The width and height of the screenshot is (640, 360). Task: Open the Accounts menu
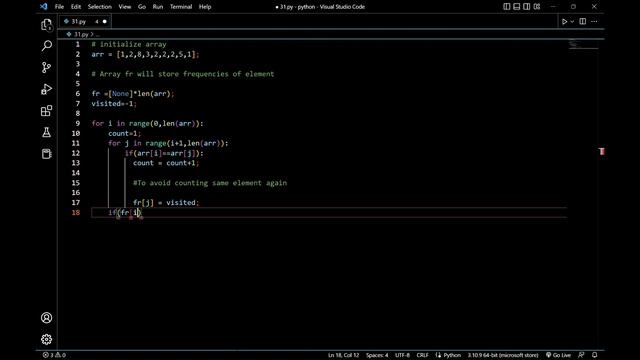pos(47,318)
